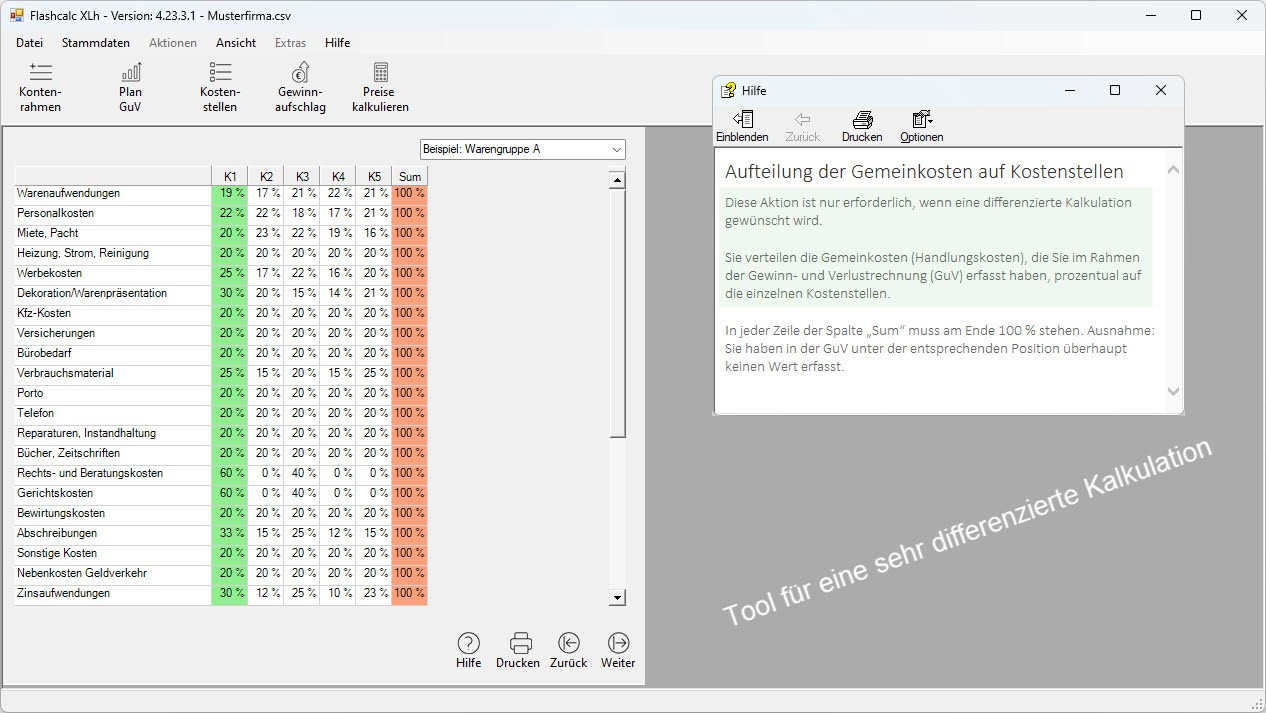Click the Preise kalkulieren calculator icon
This screenshot has width=1266, height=713.
pyautogui.click(x=380, y=73)
